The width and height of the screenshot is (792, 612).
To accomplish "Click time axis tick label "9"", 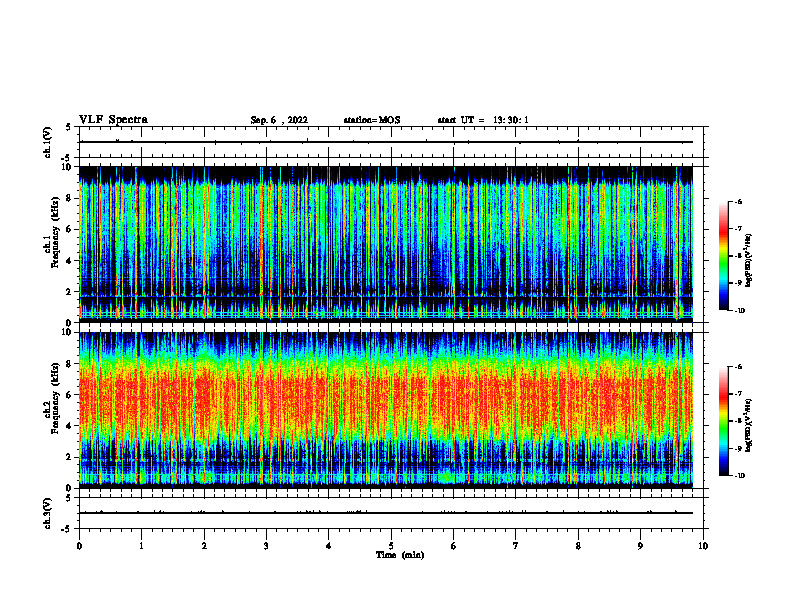I will (x=640, y=546).
